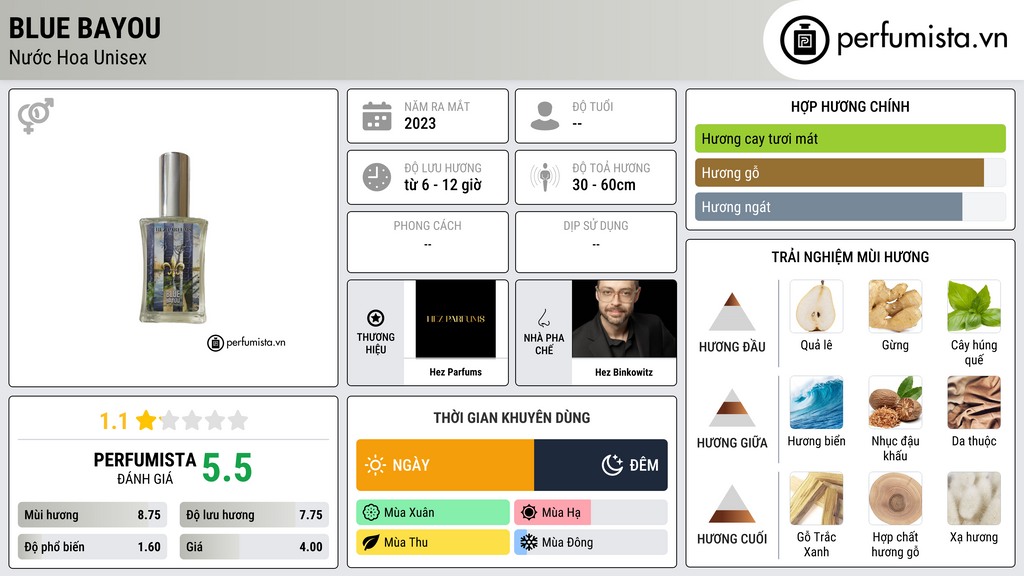Click the Hương giữa pyramid icon
Image resolution: width=1024 pixels, height=576 pixels.
(x=732, y=408)
